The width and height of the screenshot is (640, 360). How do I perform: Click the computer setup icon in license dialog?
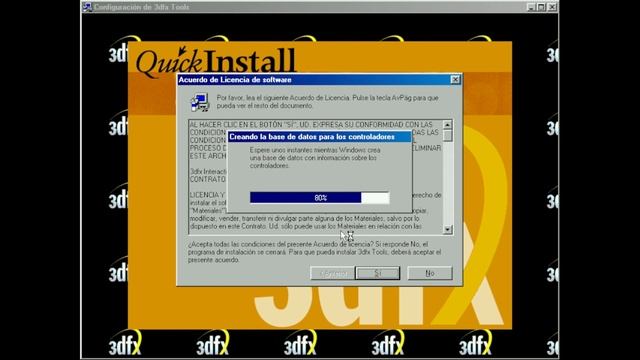pyautogui.click(x=200, y=102)
